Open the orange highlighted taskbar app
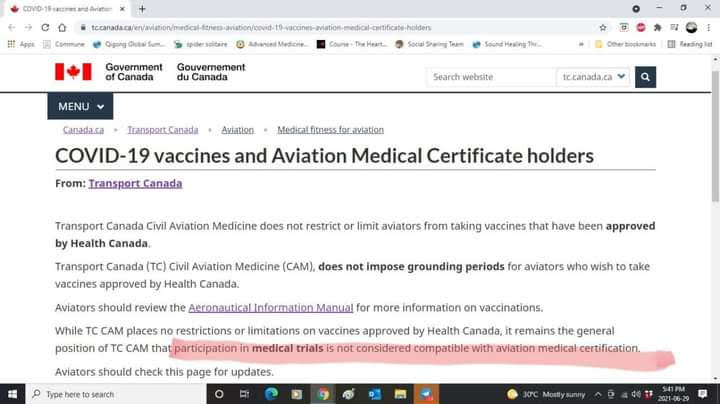 [426, 394]
